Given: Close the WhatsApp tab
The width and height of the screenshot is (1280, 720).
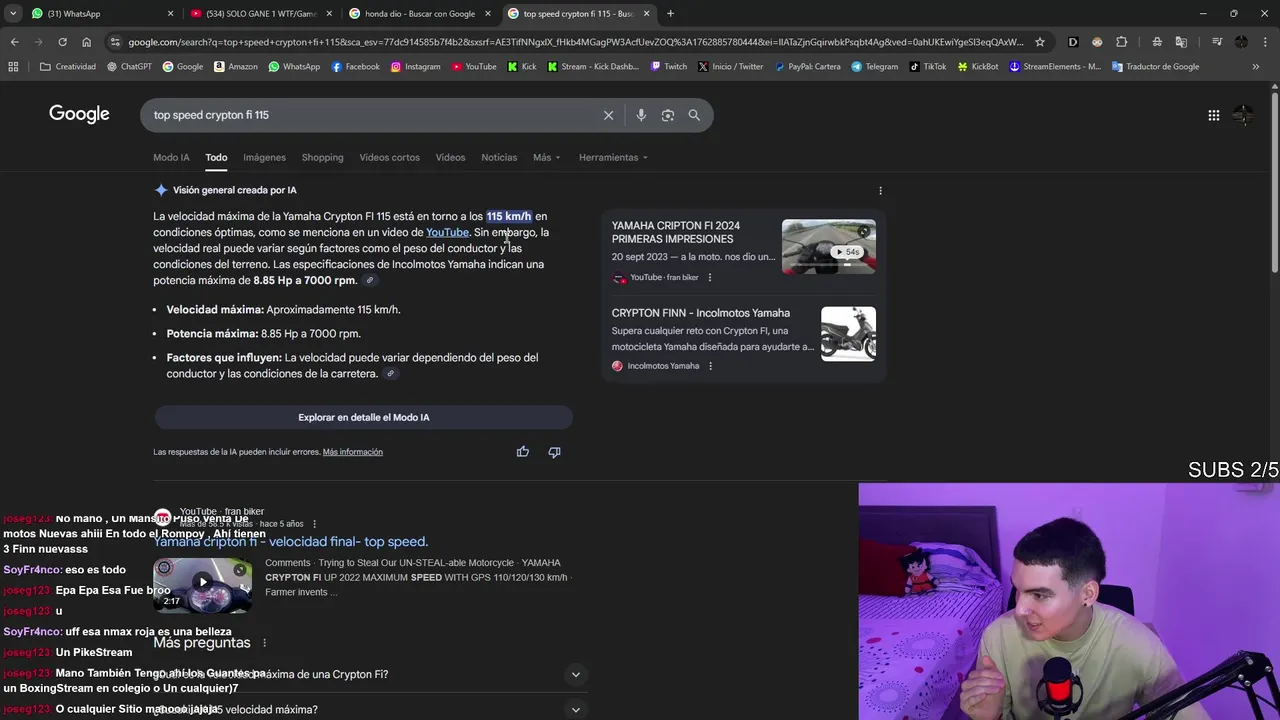Looking at the screenshot, I should tap(170, 14).
